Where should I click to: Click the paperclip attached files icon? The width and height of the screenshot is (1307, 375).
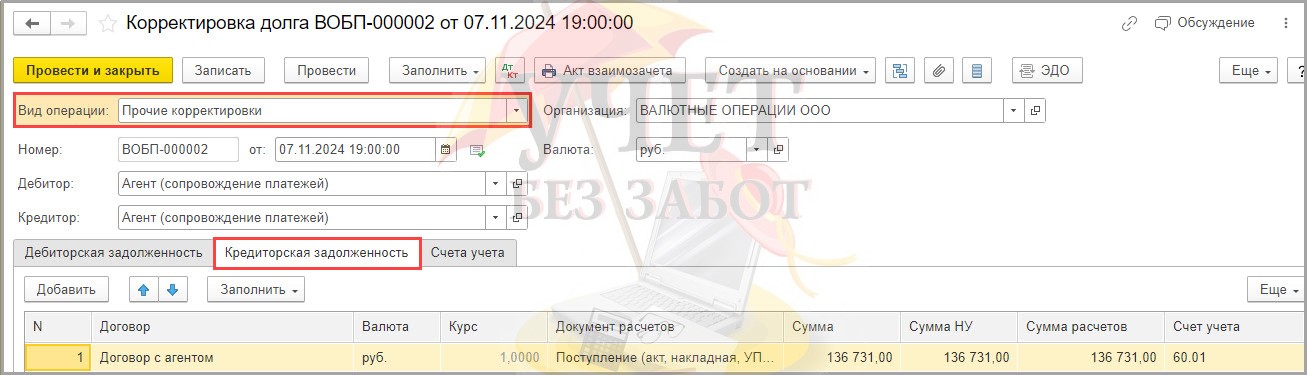pos(940,70)
